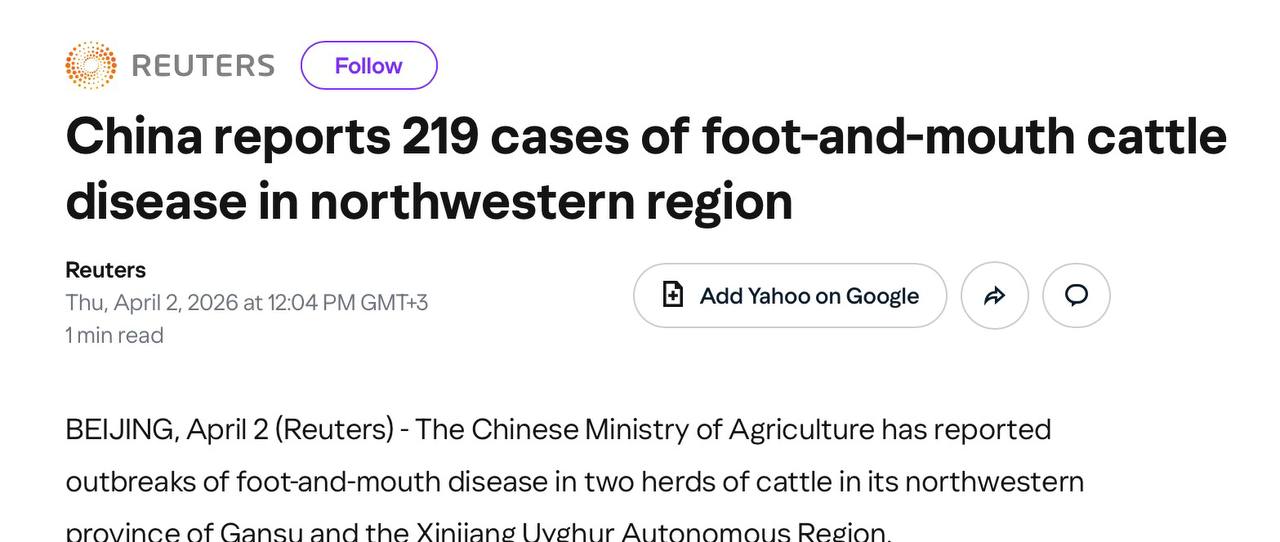Click "disease in northwestern region" in headline
Image resolution: width=1280 pixels, height=542 pixels.
tap(429, 201)
